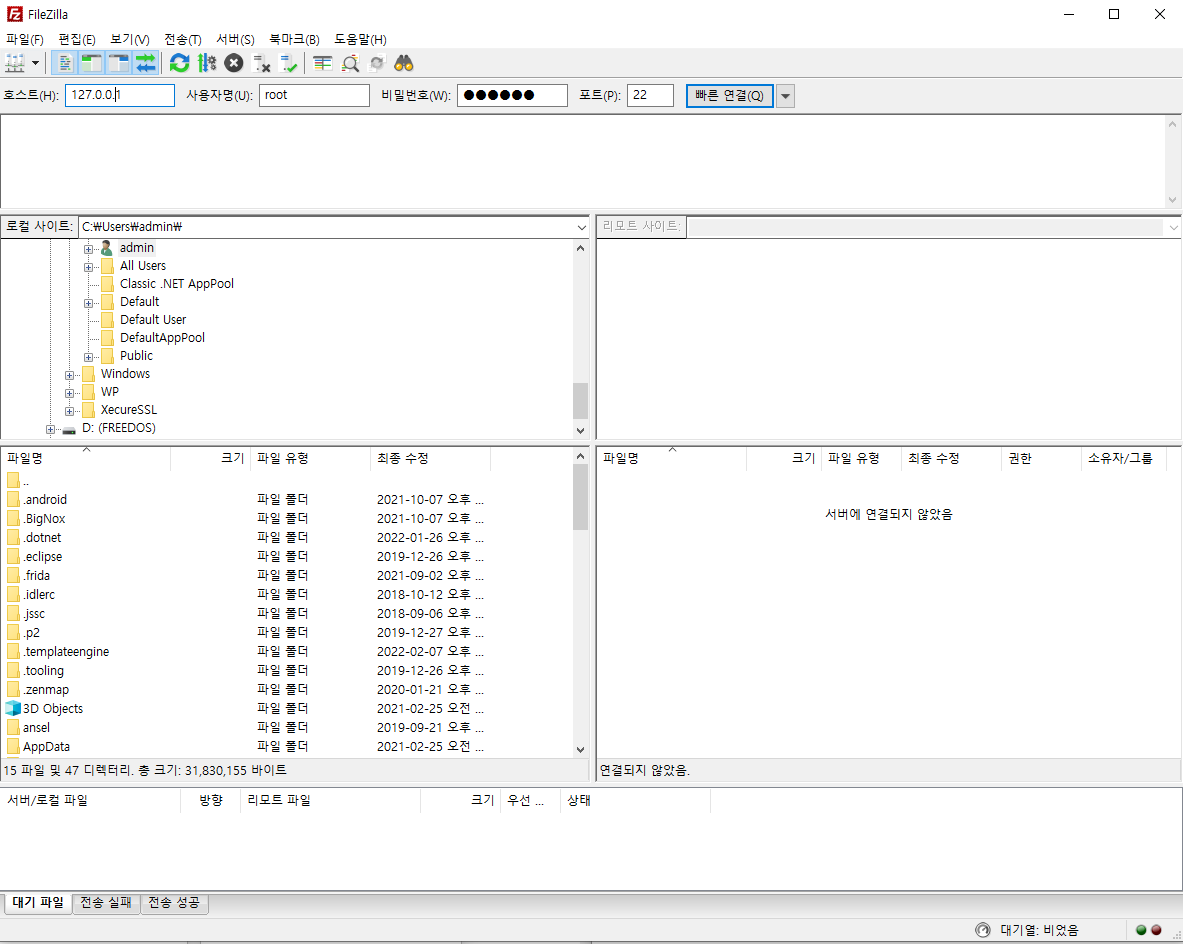The height and width of the screenshot is (944, 1183).
Task: Select the .frida folder row
Action: point(286,575)
